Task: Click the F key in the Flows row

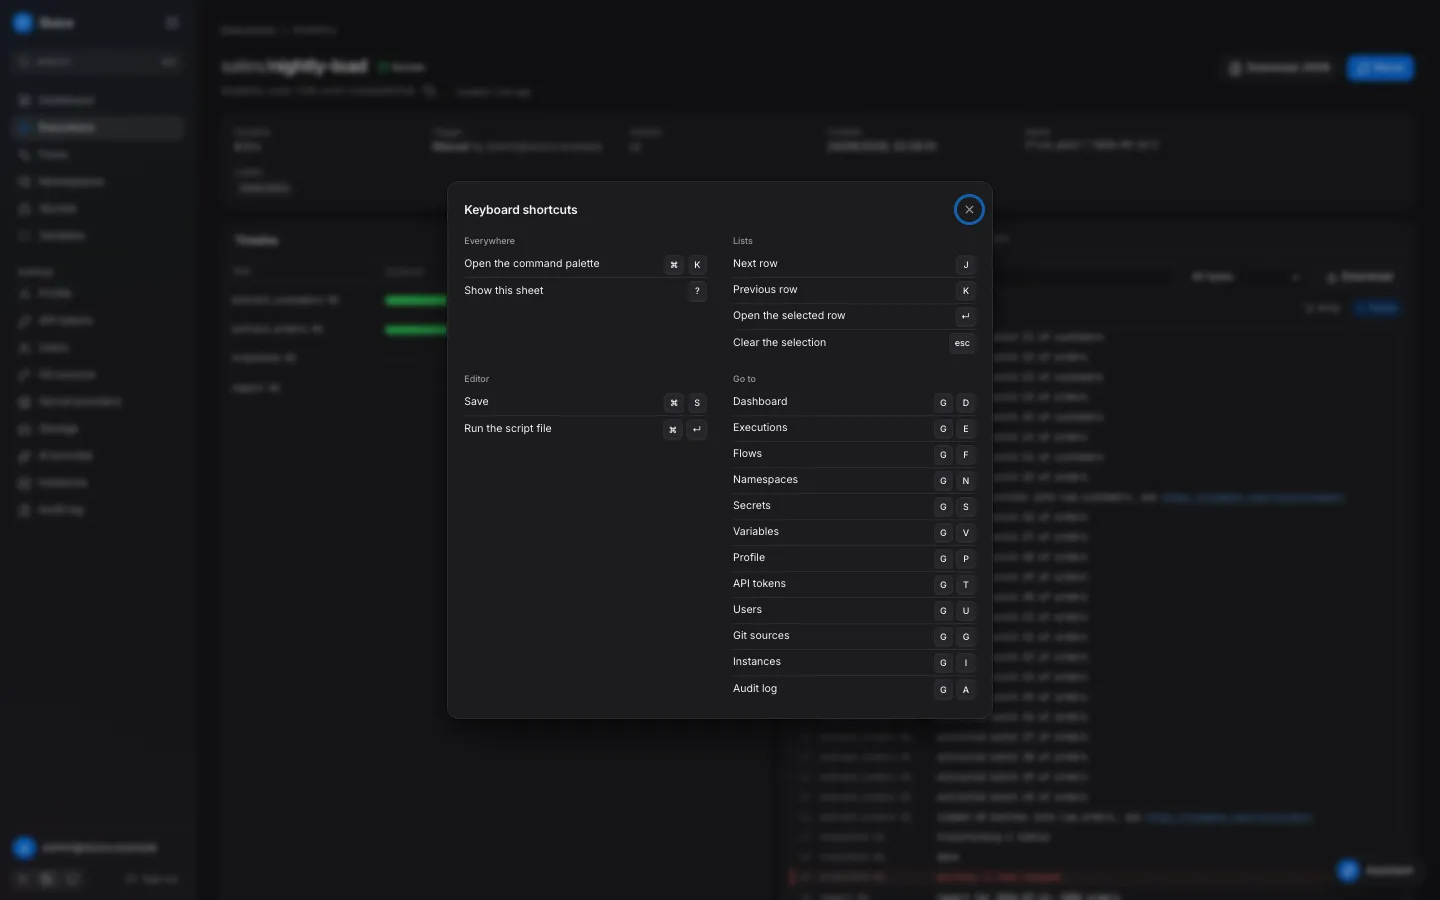Action: point(966,455)
